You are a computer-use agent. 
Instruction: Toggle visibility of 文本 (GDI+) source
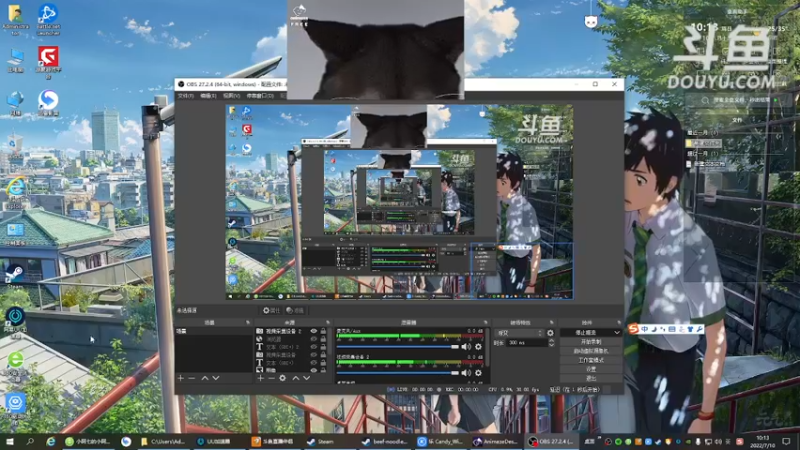tap(314, 363)
